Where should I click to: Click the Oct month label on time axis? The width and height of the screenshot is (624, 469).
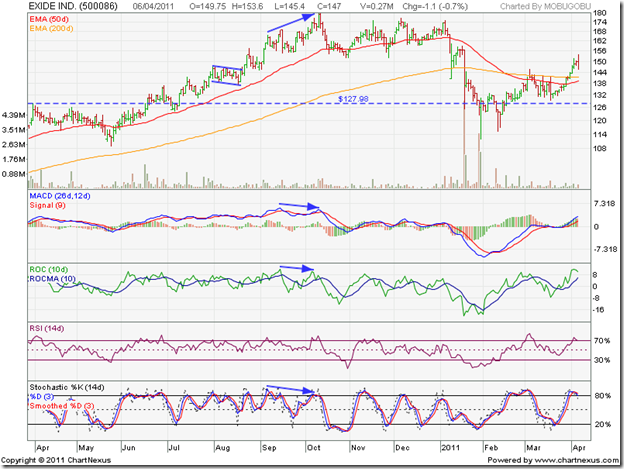314,448
